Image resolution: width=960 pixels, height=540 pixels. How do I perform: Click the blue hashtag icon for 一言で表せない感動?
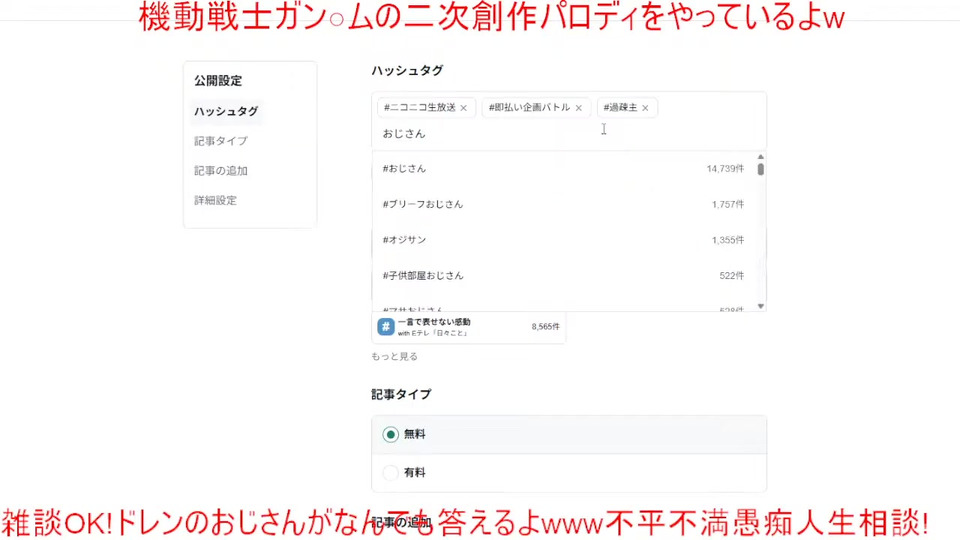(386, 327)
